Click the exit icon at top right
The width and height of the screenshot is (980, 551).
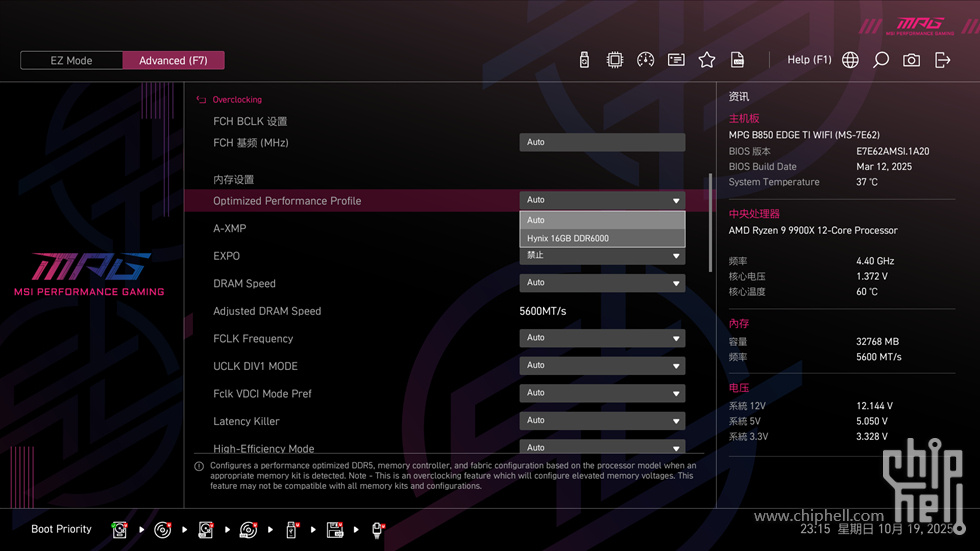pos(942,60)
